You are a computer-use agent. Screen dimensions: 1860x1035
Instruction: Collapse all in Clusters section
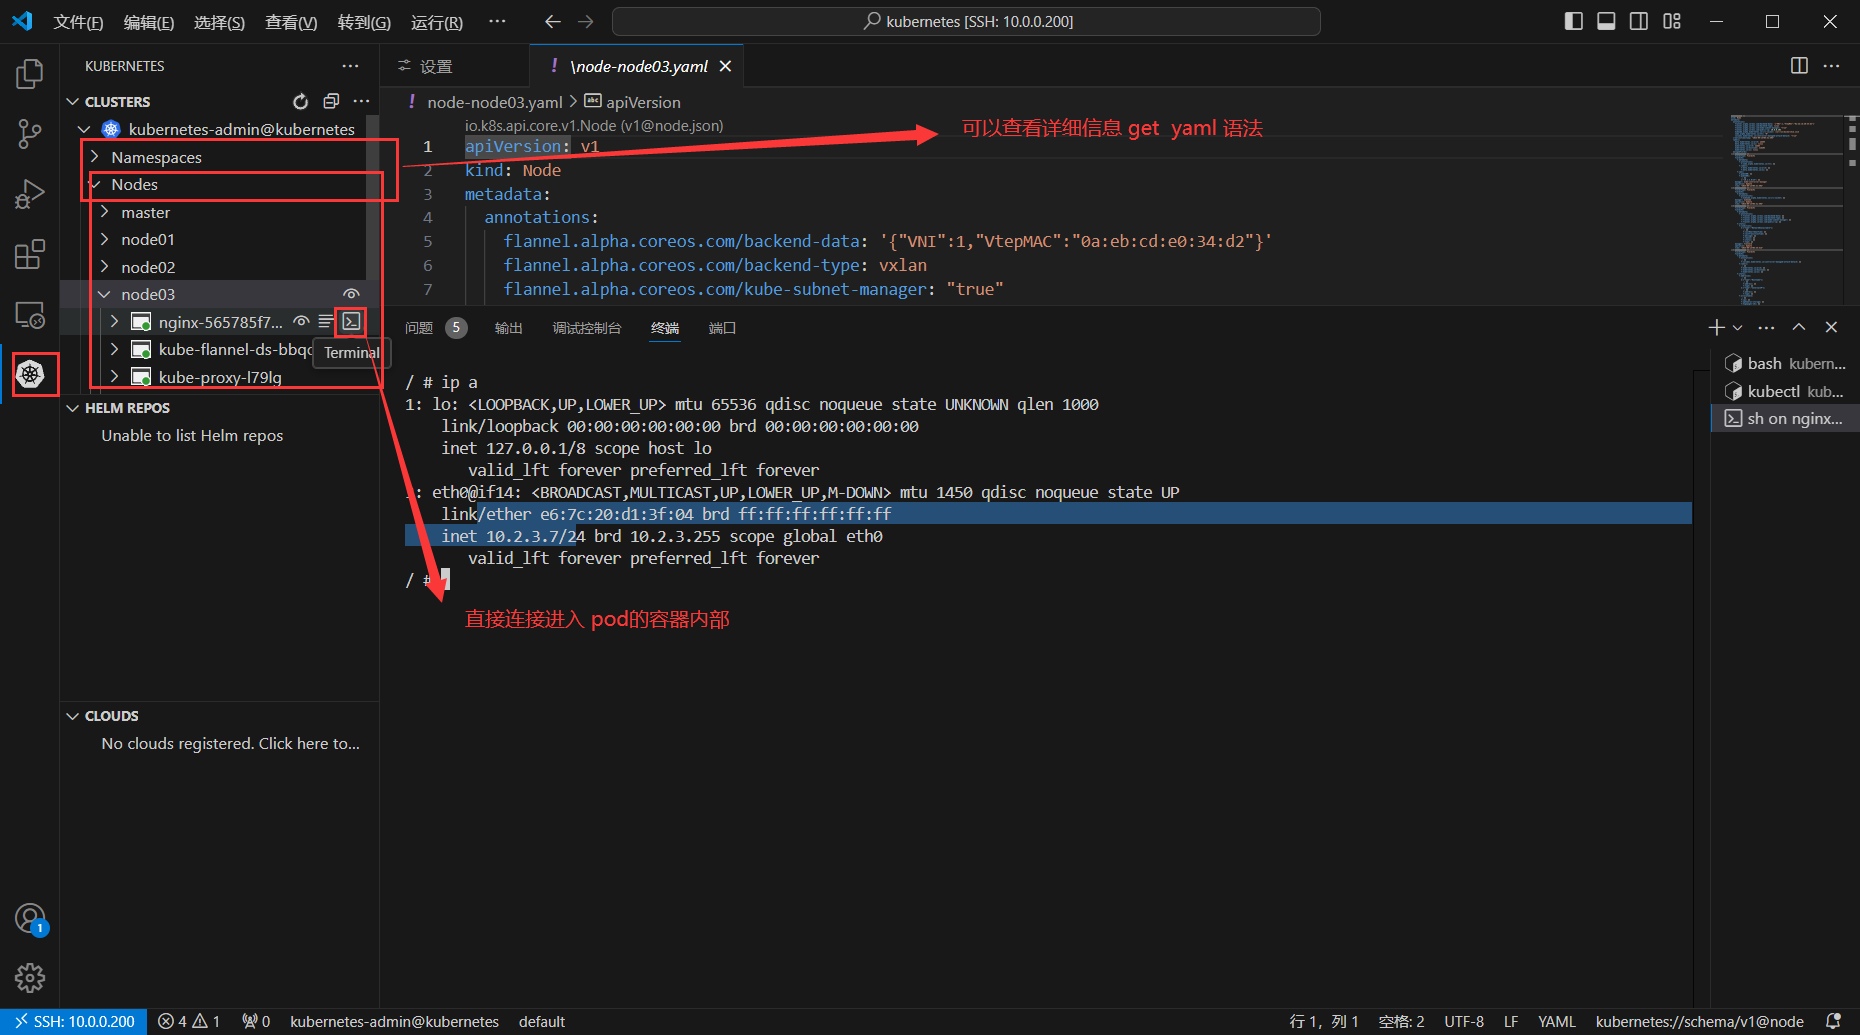331,101
